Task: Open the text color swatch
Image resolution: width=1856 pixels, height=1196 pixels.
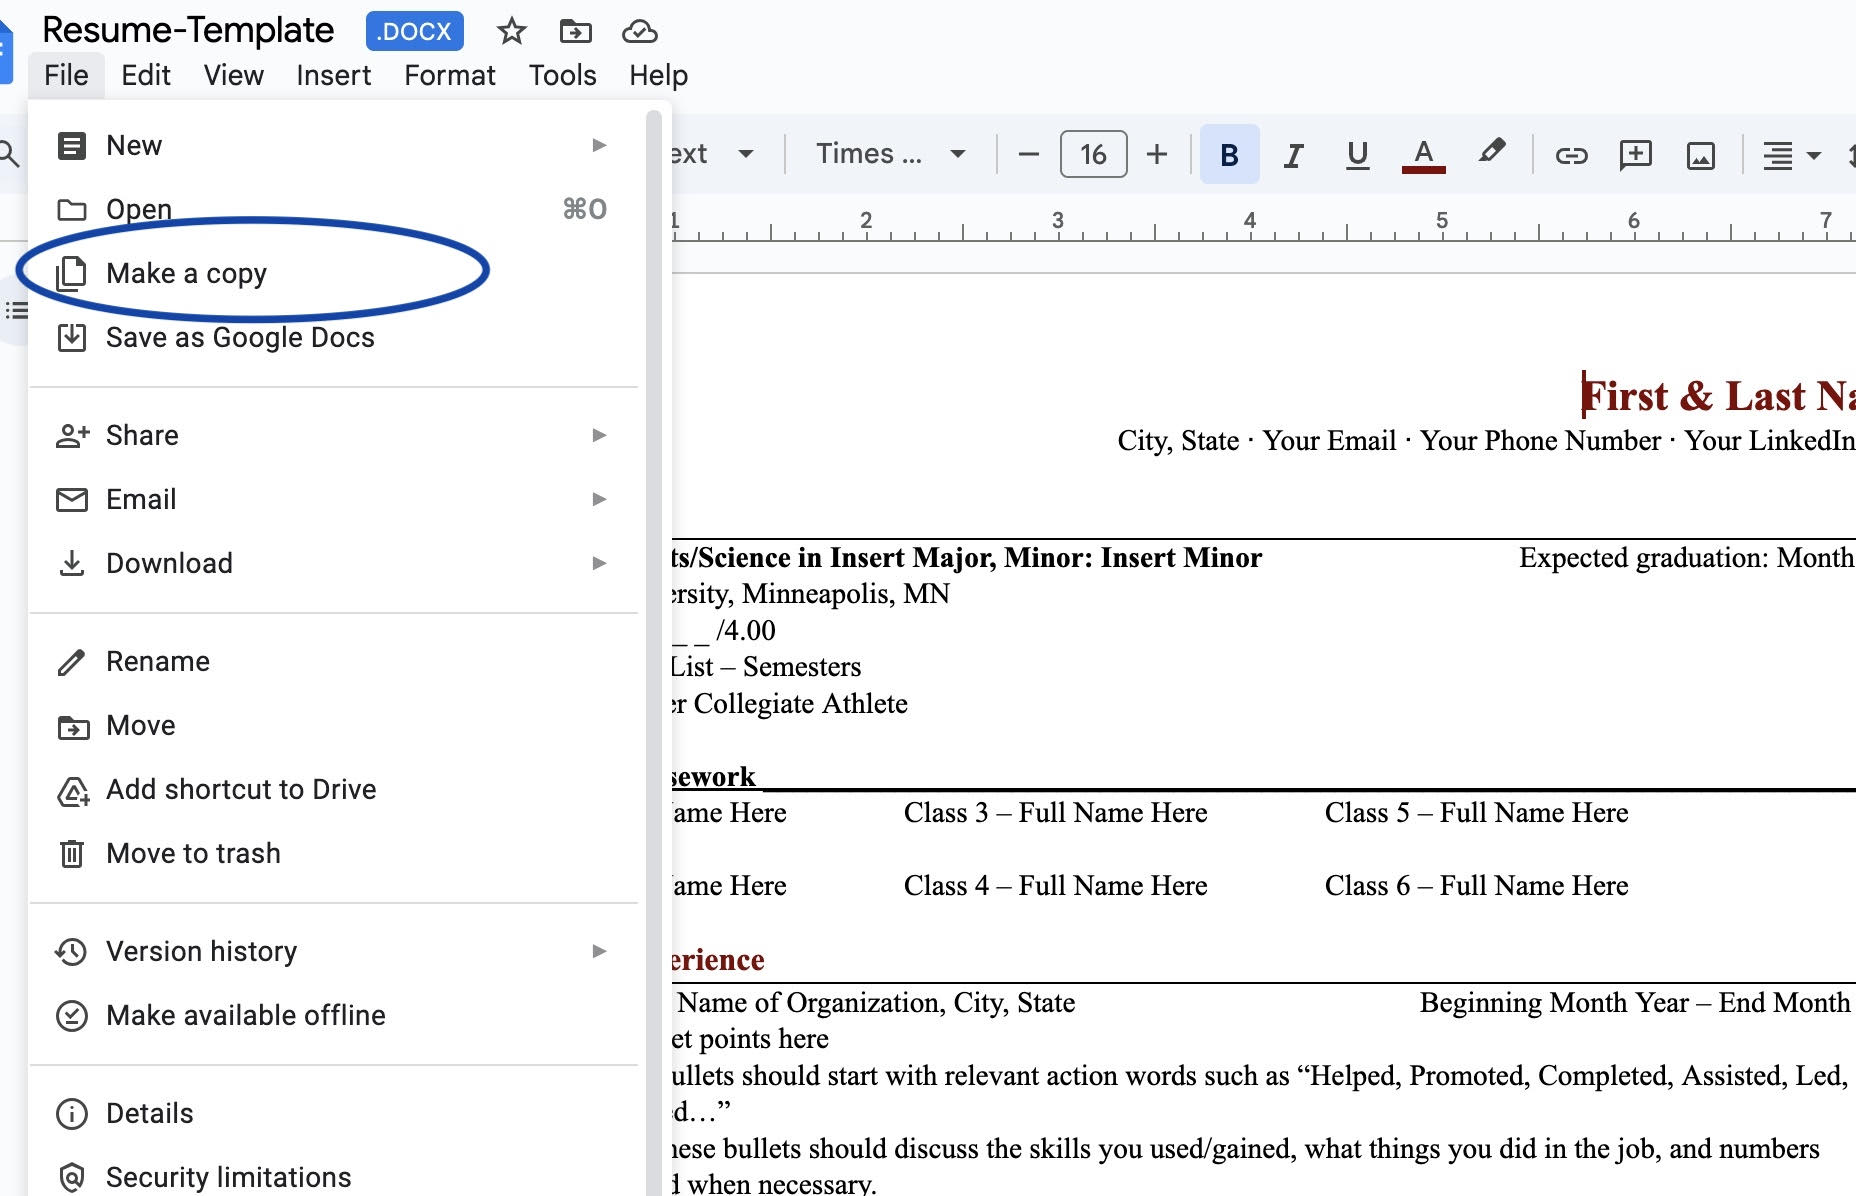Action: [1423, 154]
